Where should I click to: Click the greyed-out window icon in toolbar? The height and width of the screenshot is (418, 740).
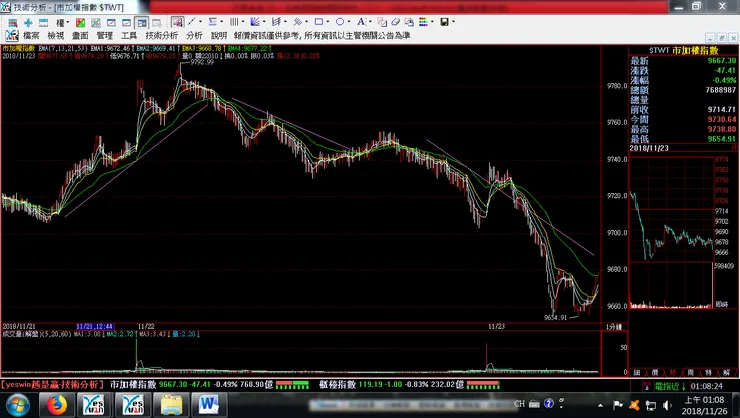click(157, 22)
